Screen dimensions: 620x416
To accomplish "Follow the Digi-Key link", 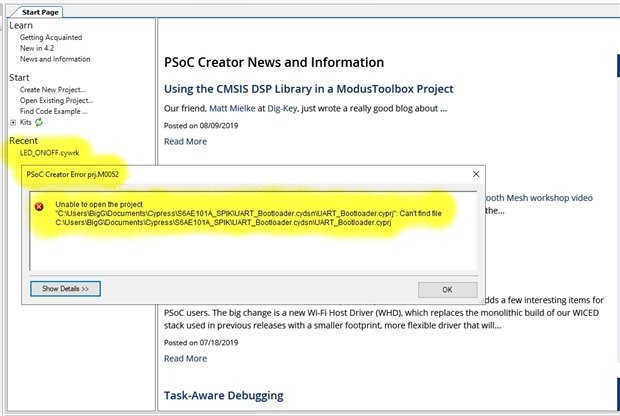I will [282, 108].
